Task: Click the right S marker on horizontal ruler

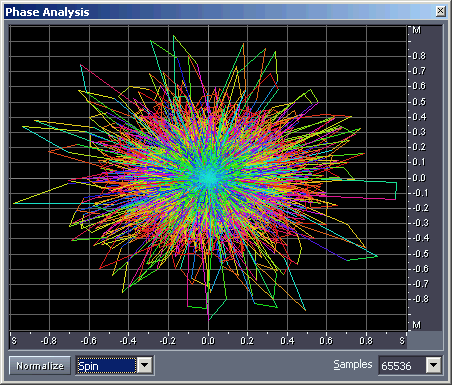Action: click(x=402, y=341)
